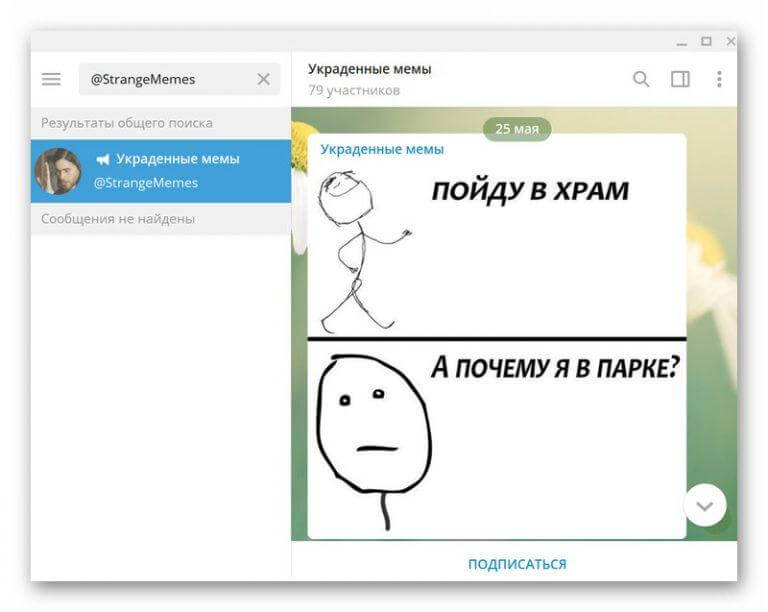Close the Telegram window
768x612 pixels.
coord(730,41)
